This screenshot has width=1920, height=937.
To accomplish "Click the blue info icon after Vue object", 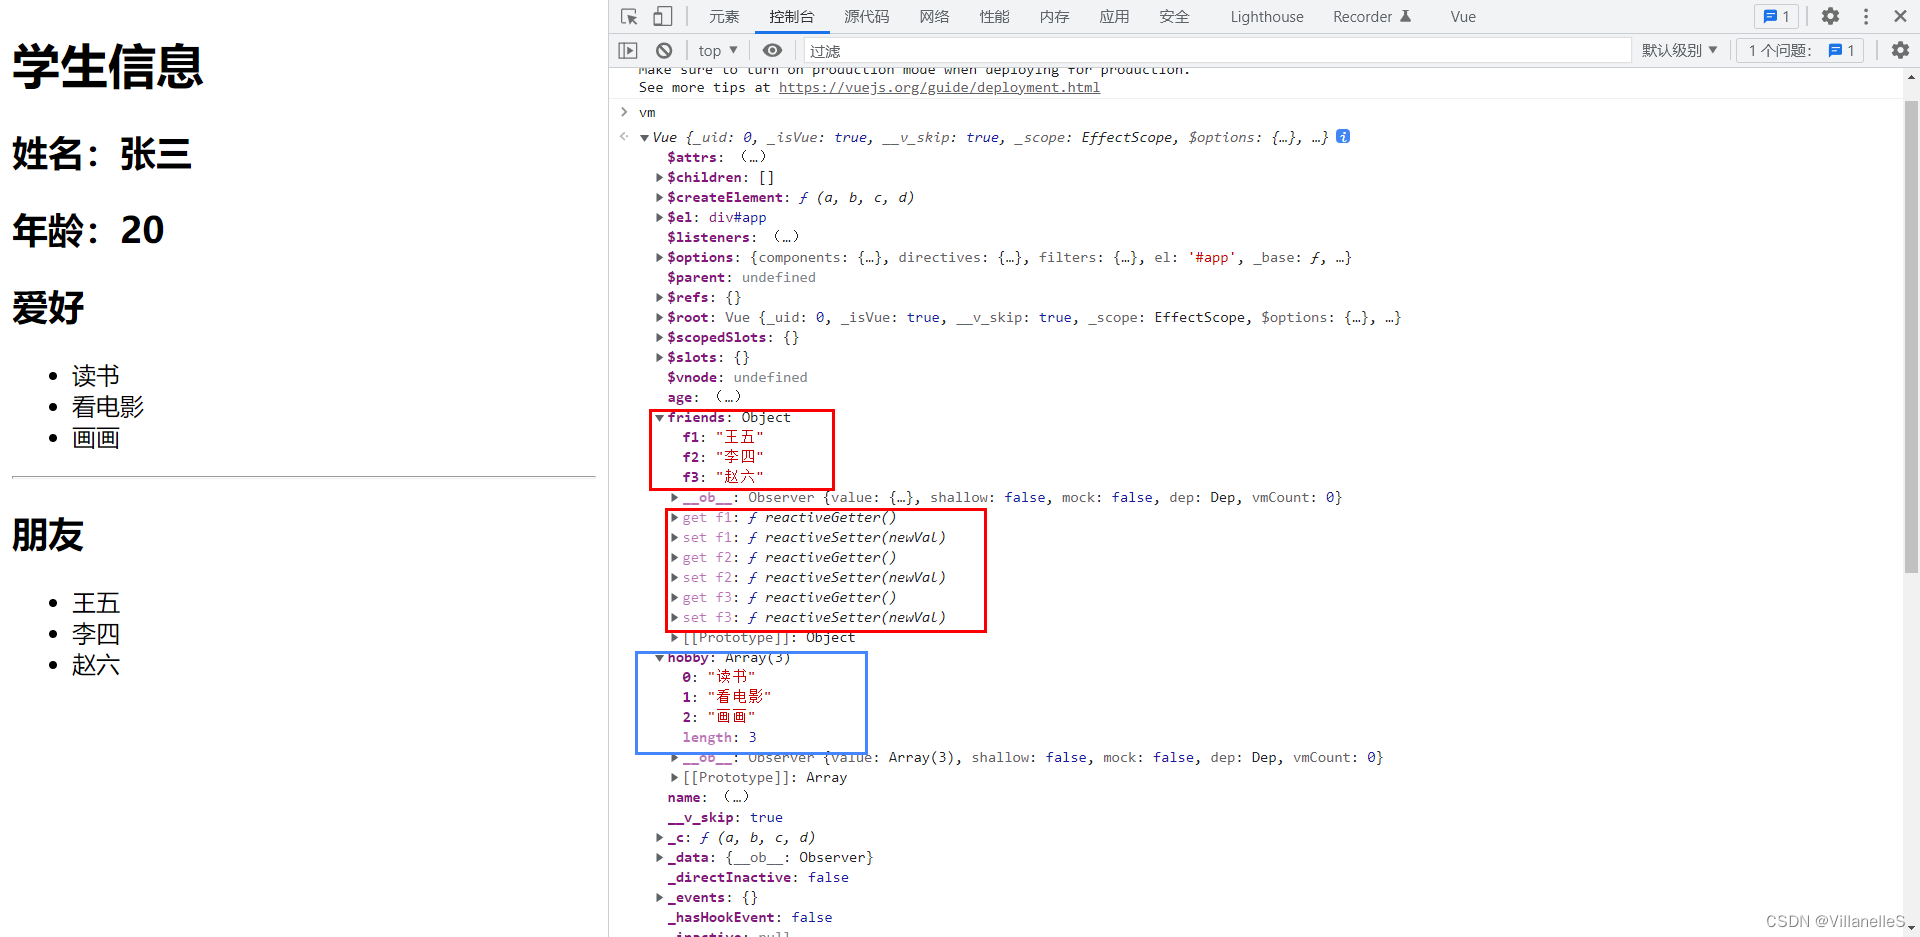I will (x=1343, y=137).
